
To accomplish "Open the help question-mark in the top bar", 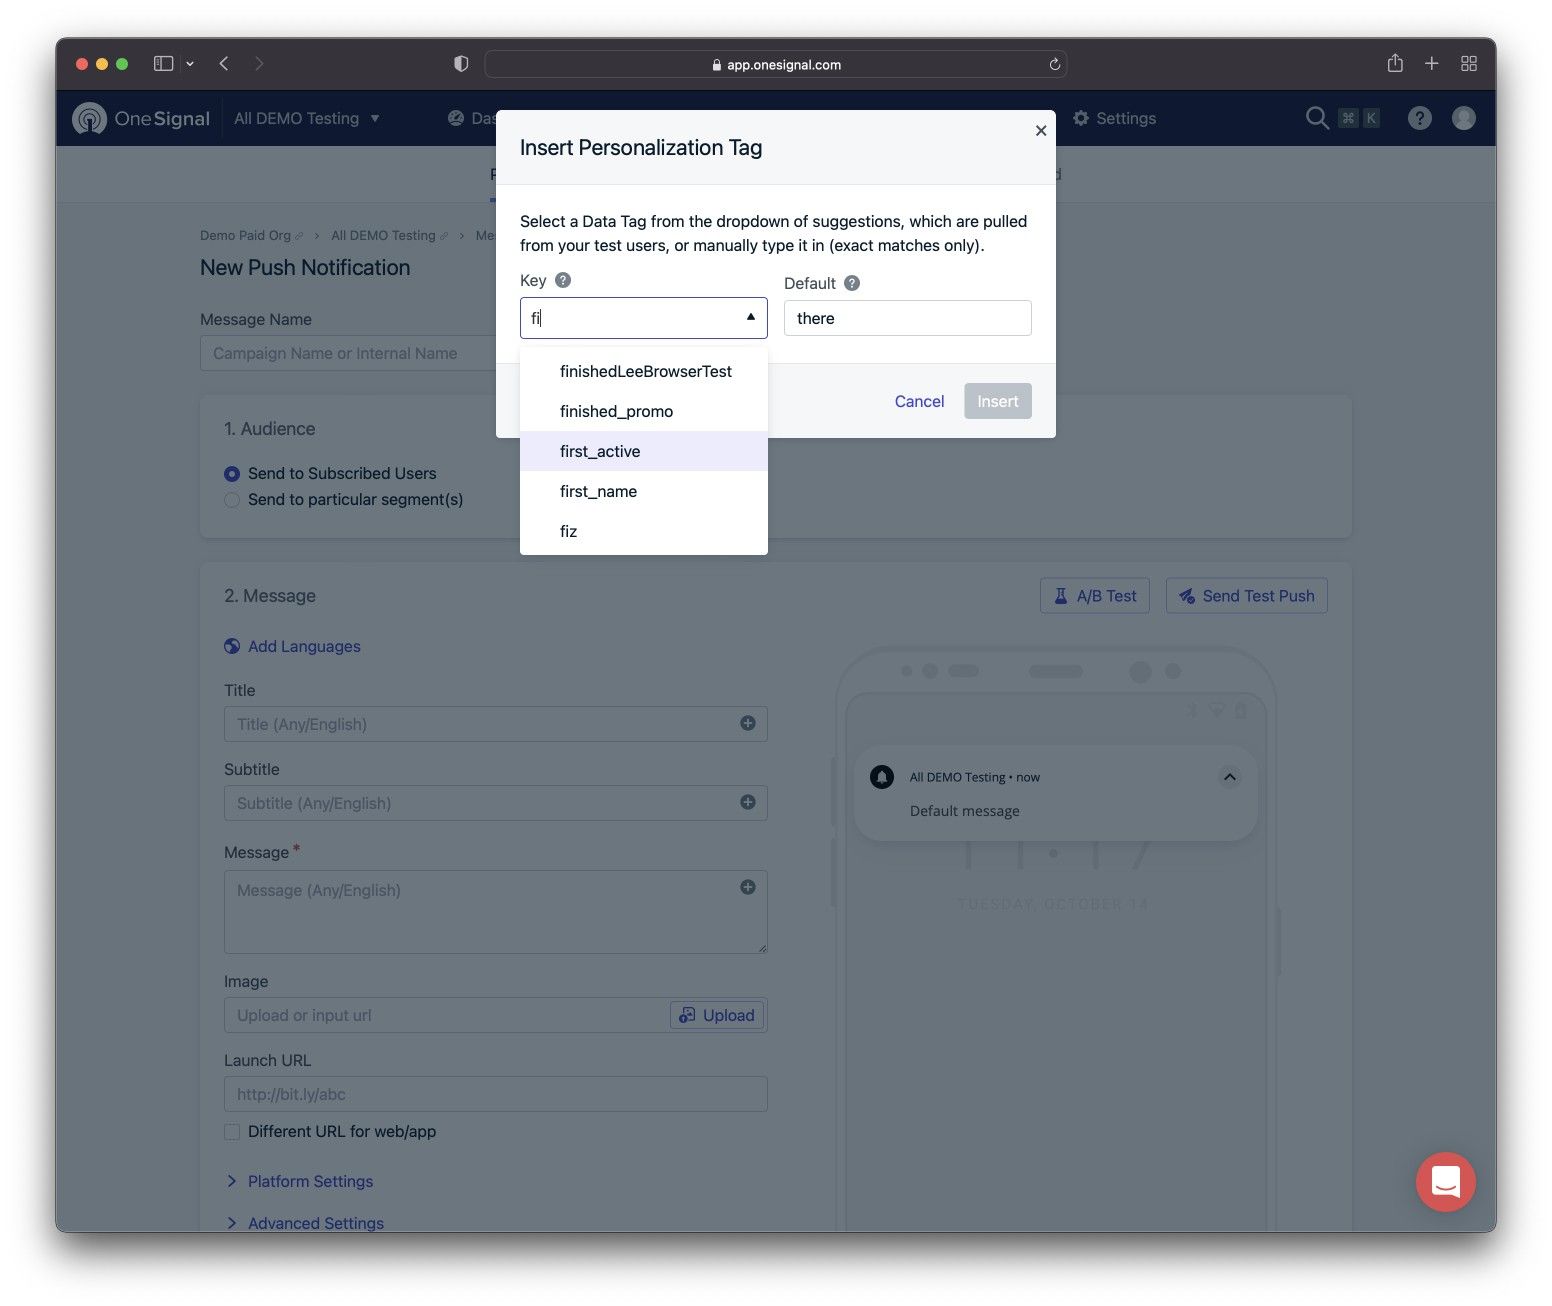I will [1419, 118].
